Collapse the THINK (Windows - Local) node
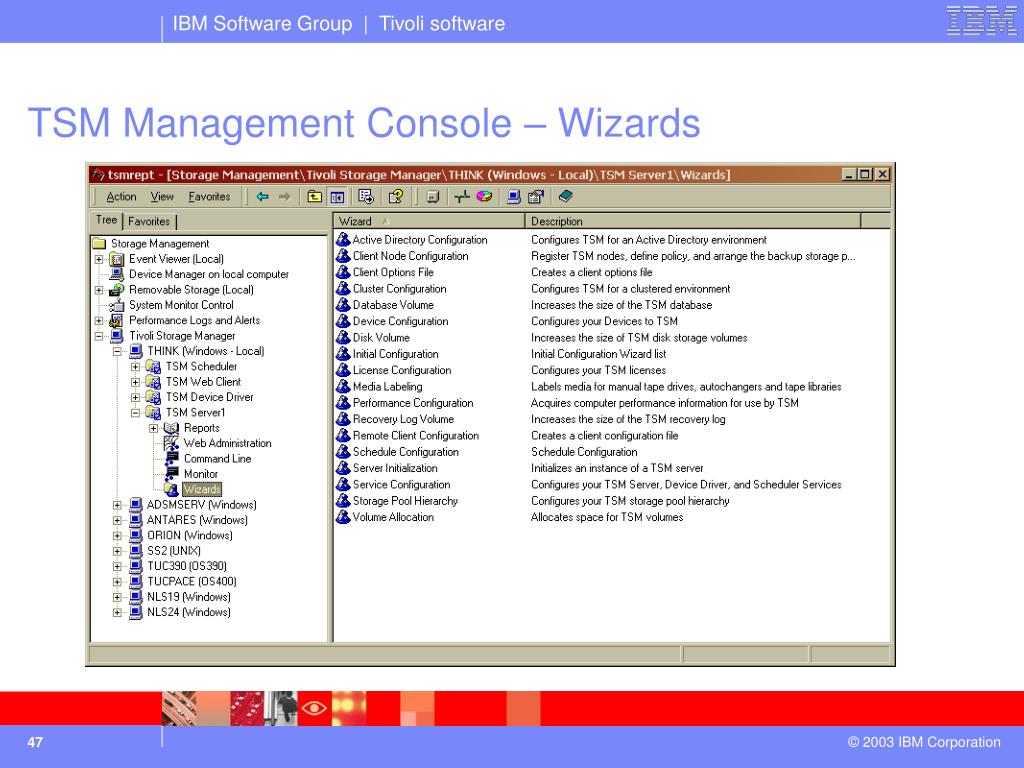This screenshot has height=768, width=1024. [117, 351]
